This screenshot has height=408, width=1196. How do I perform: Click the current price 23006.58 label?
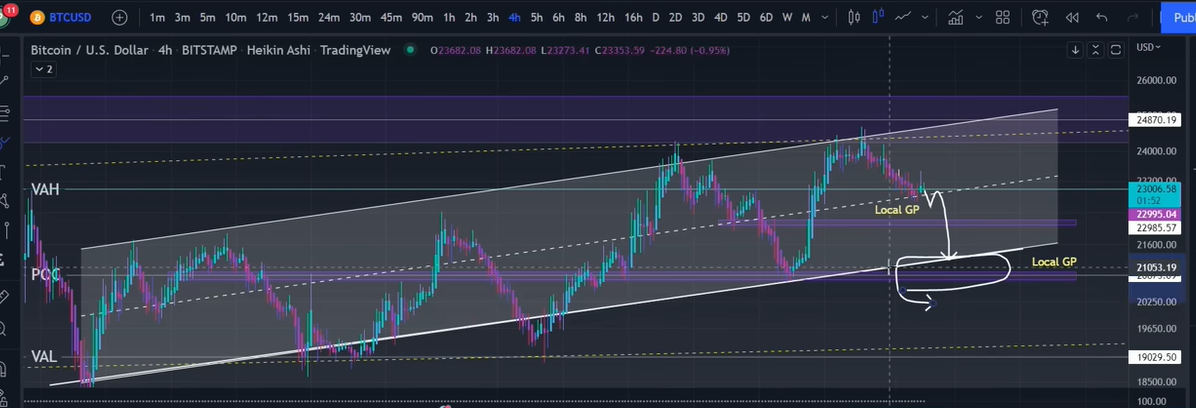[1157, 194]
